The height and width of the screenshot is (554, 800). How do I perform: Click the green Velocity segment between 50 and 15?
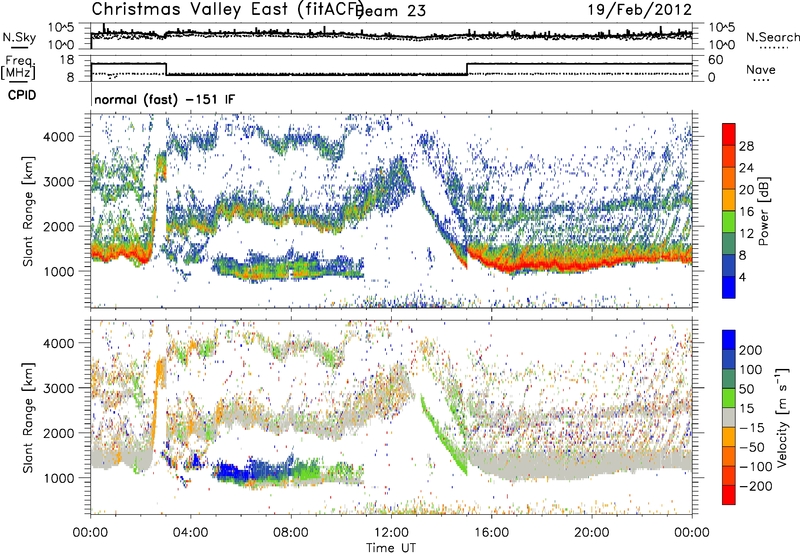(729, 398)
